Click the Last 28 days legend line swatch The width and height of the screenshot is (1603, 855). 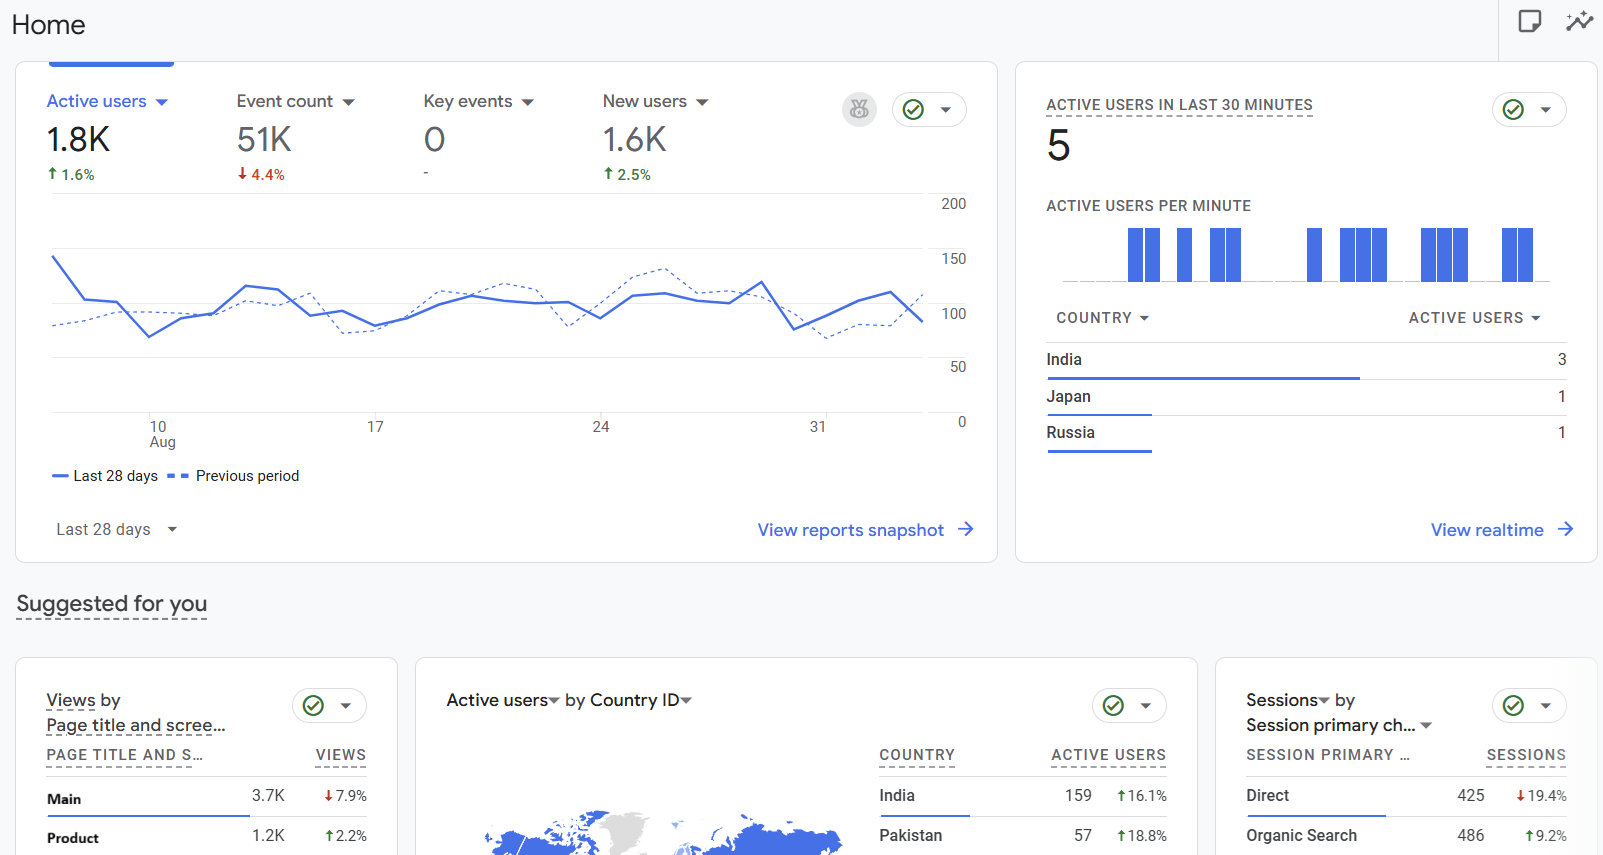[60, 476]
